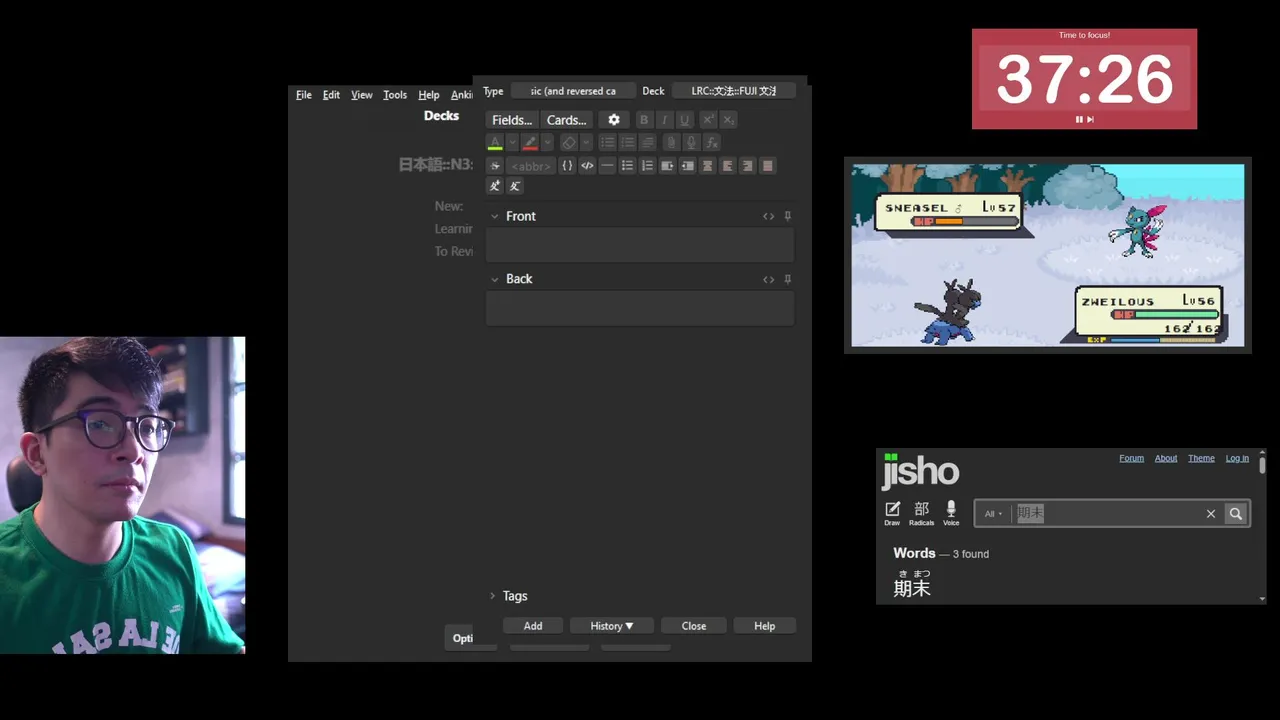Insert a horizontal rule line

coord(607,166)
